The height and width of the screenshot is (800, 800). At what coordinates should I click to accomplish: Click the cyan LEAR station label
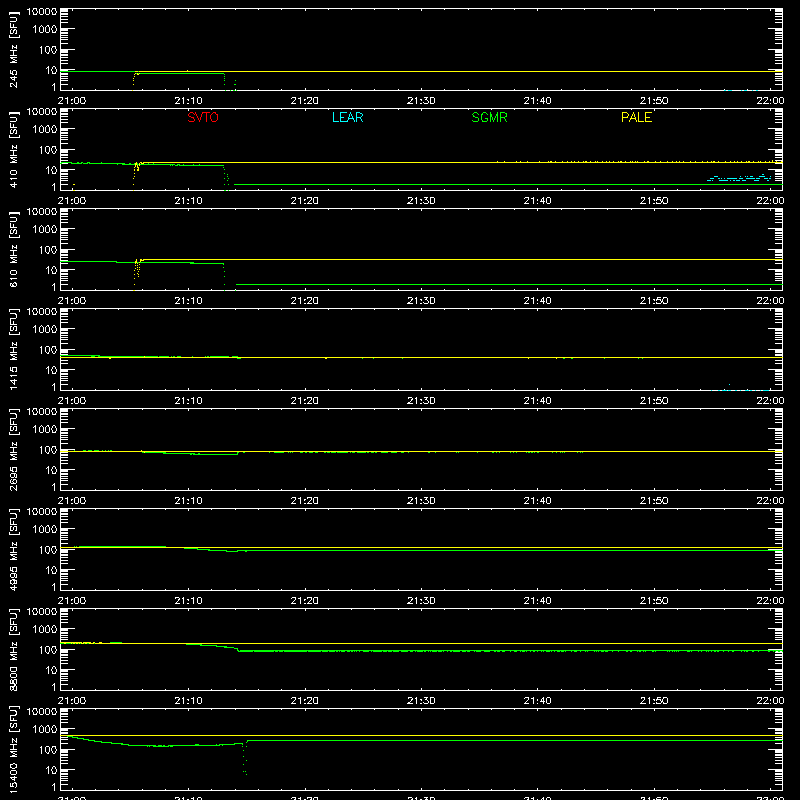[347, 117]
